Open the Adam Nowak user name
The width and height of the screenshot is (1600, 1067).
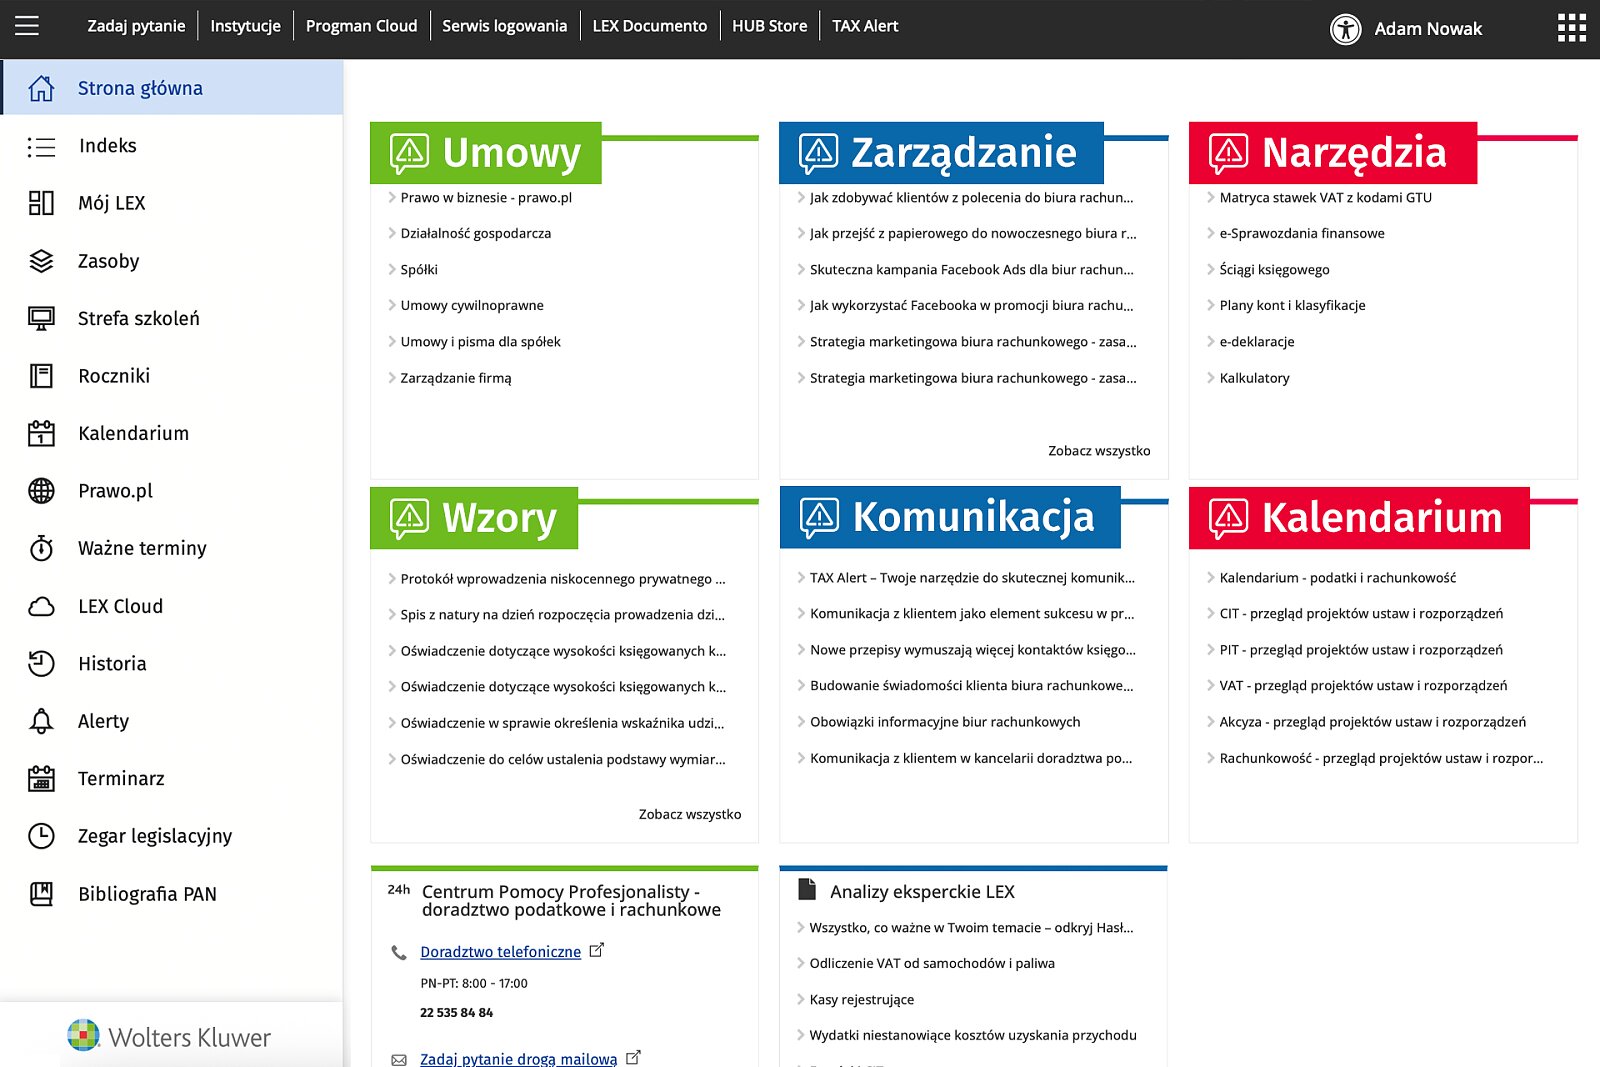tap(1428, 29)
